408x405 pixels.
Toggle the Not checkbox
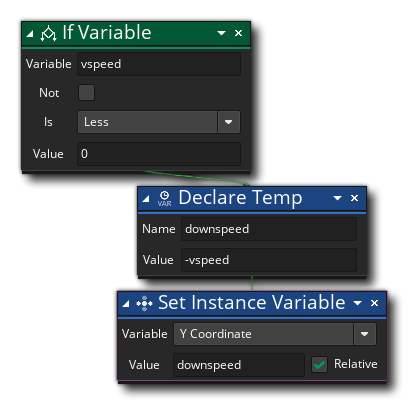point(86,93)
